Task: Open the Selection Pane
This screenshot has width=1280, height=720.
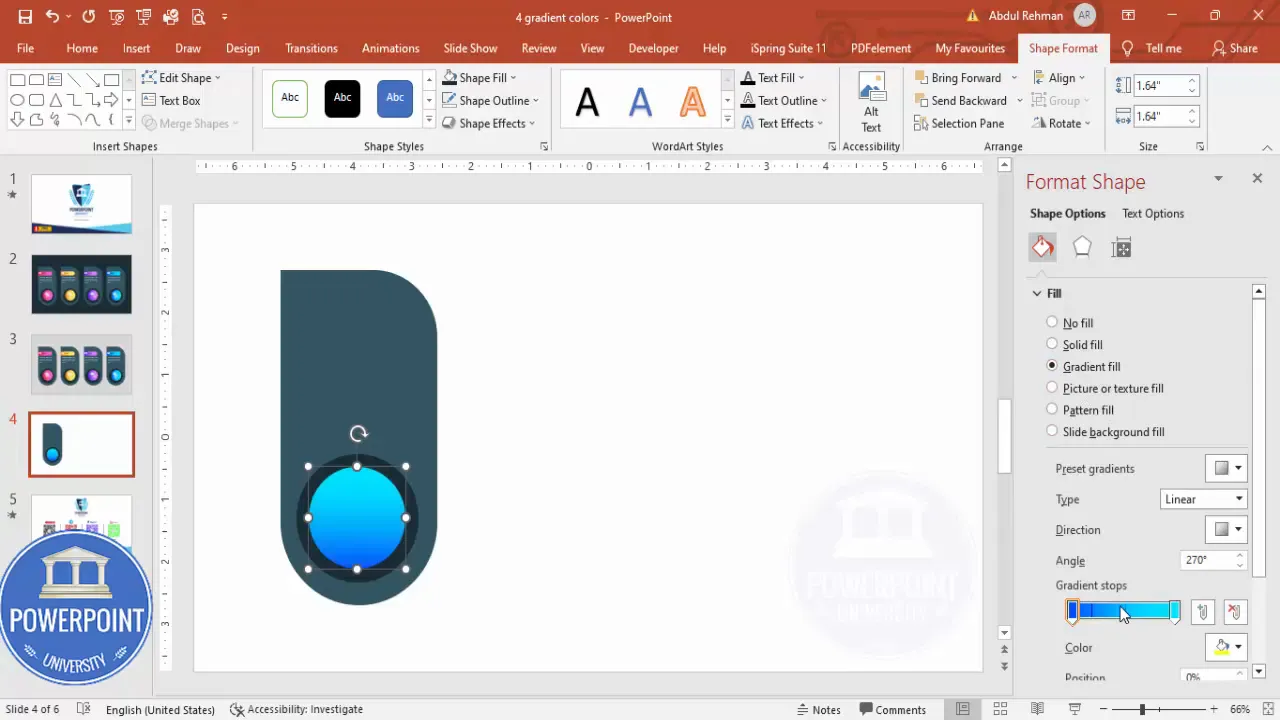Action: (960, 123)
